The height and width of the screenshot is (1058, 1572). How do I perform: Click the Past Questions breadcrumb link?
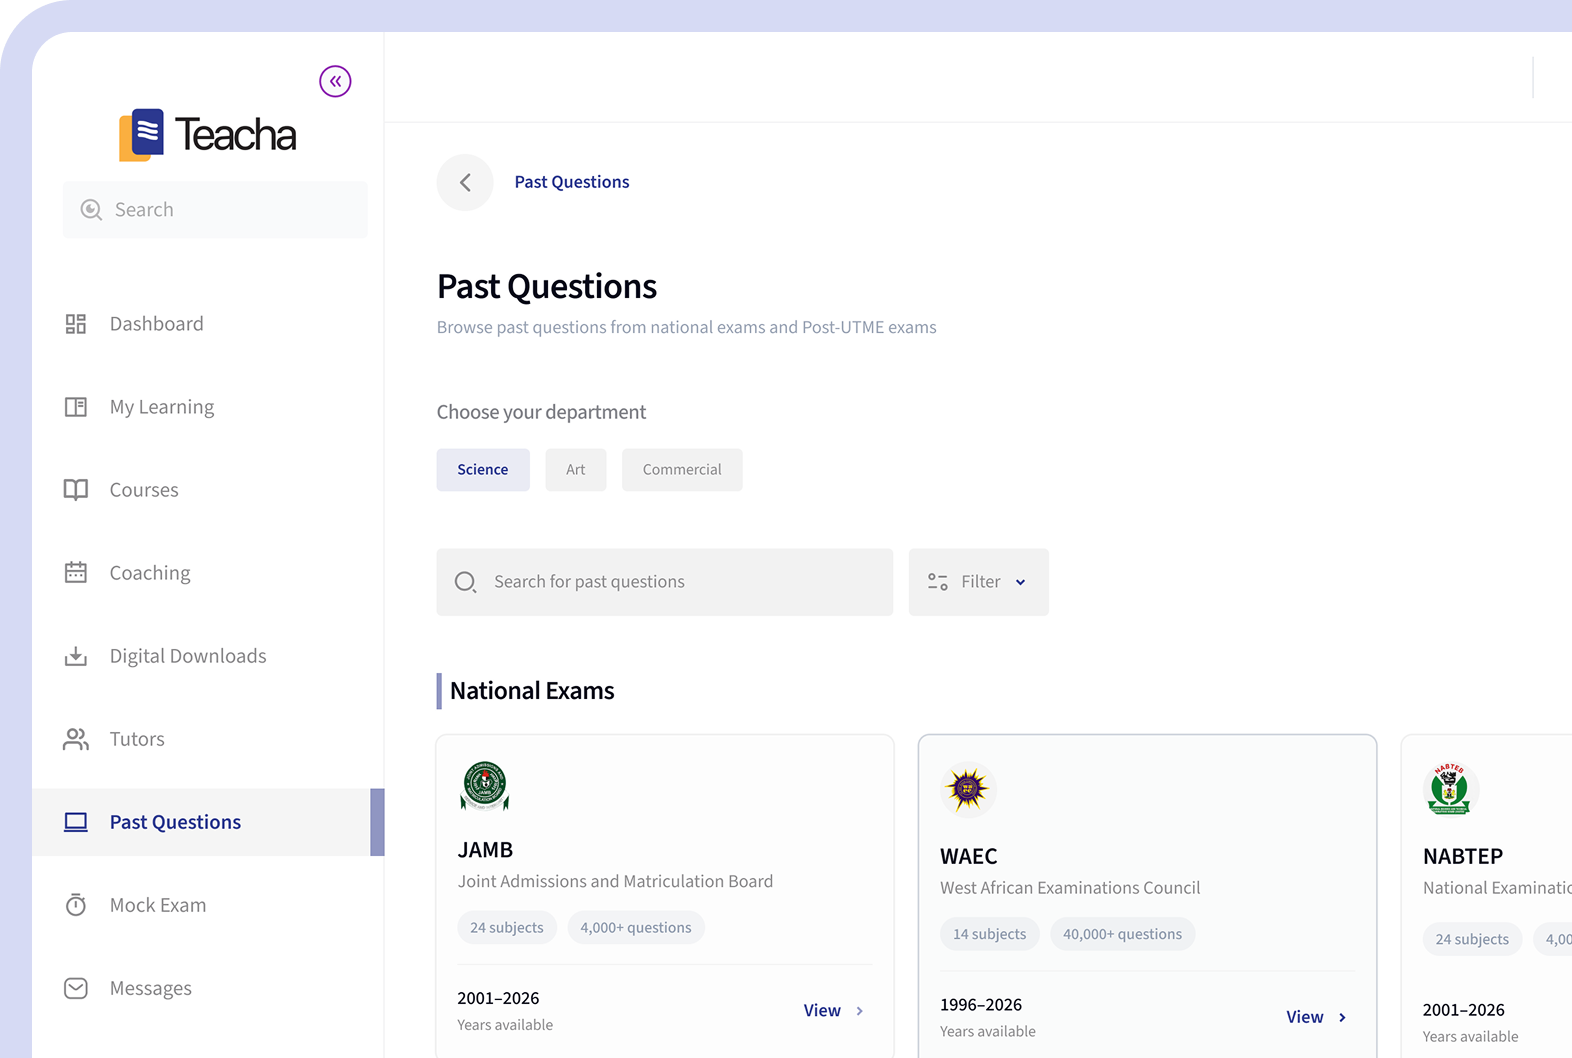(x=572, y=182)
